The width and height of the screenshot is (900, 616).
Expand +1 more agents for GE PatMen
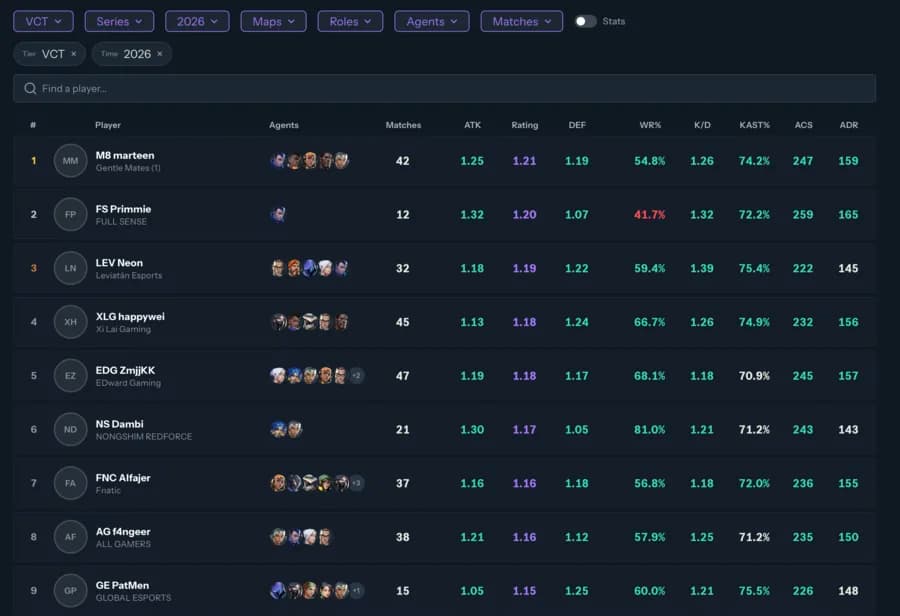pos(356,590)
